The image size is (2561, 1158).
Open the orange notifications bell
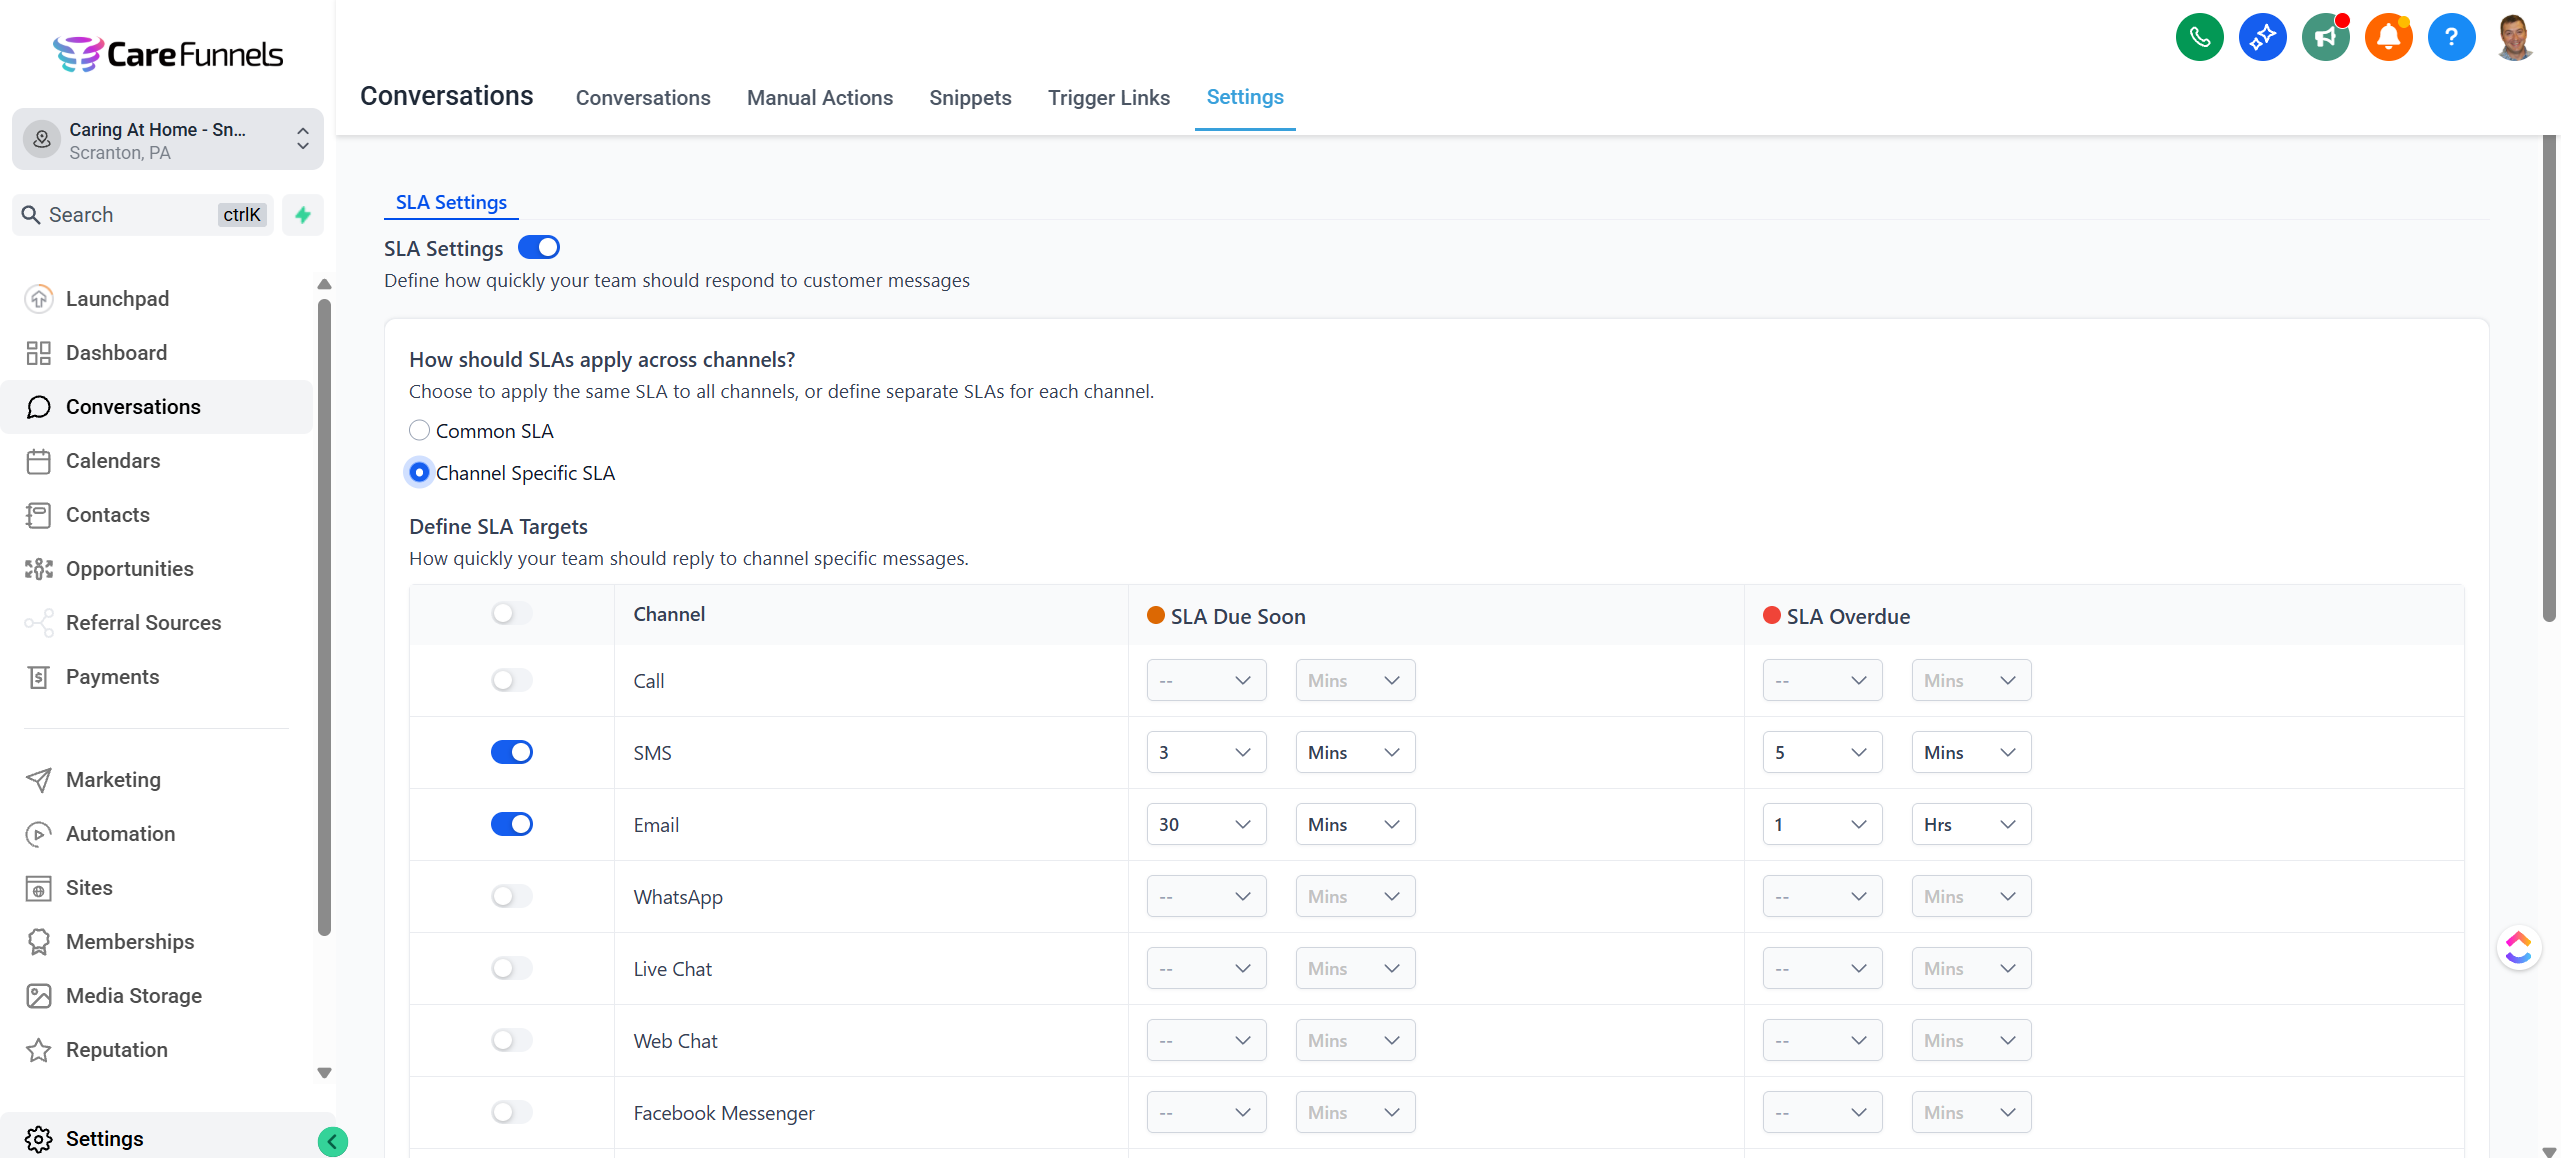(x=2388, y=38)
